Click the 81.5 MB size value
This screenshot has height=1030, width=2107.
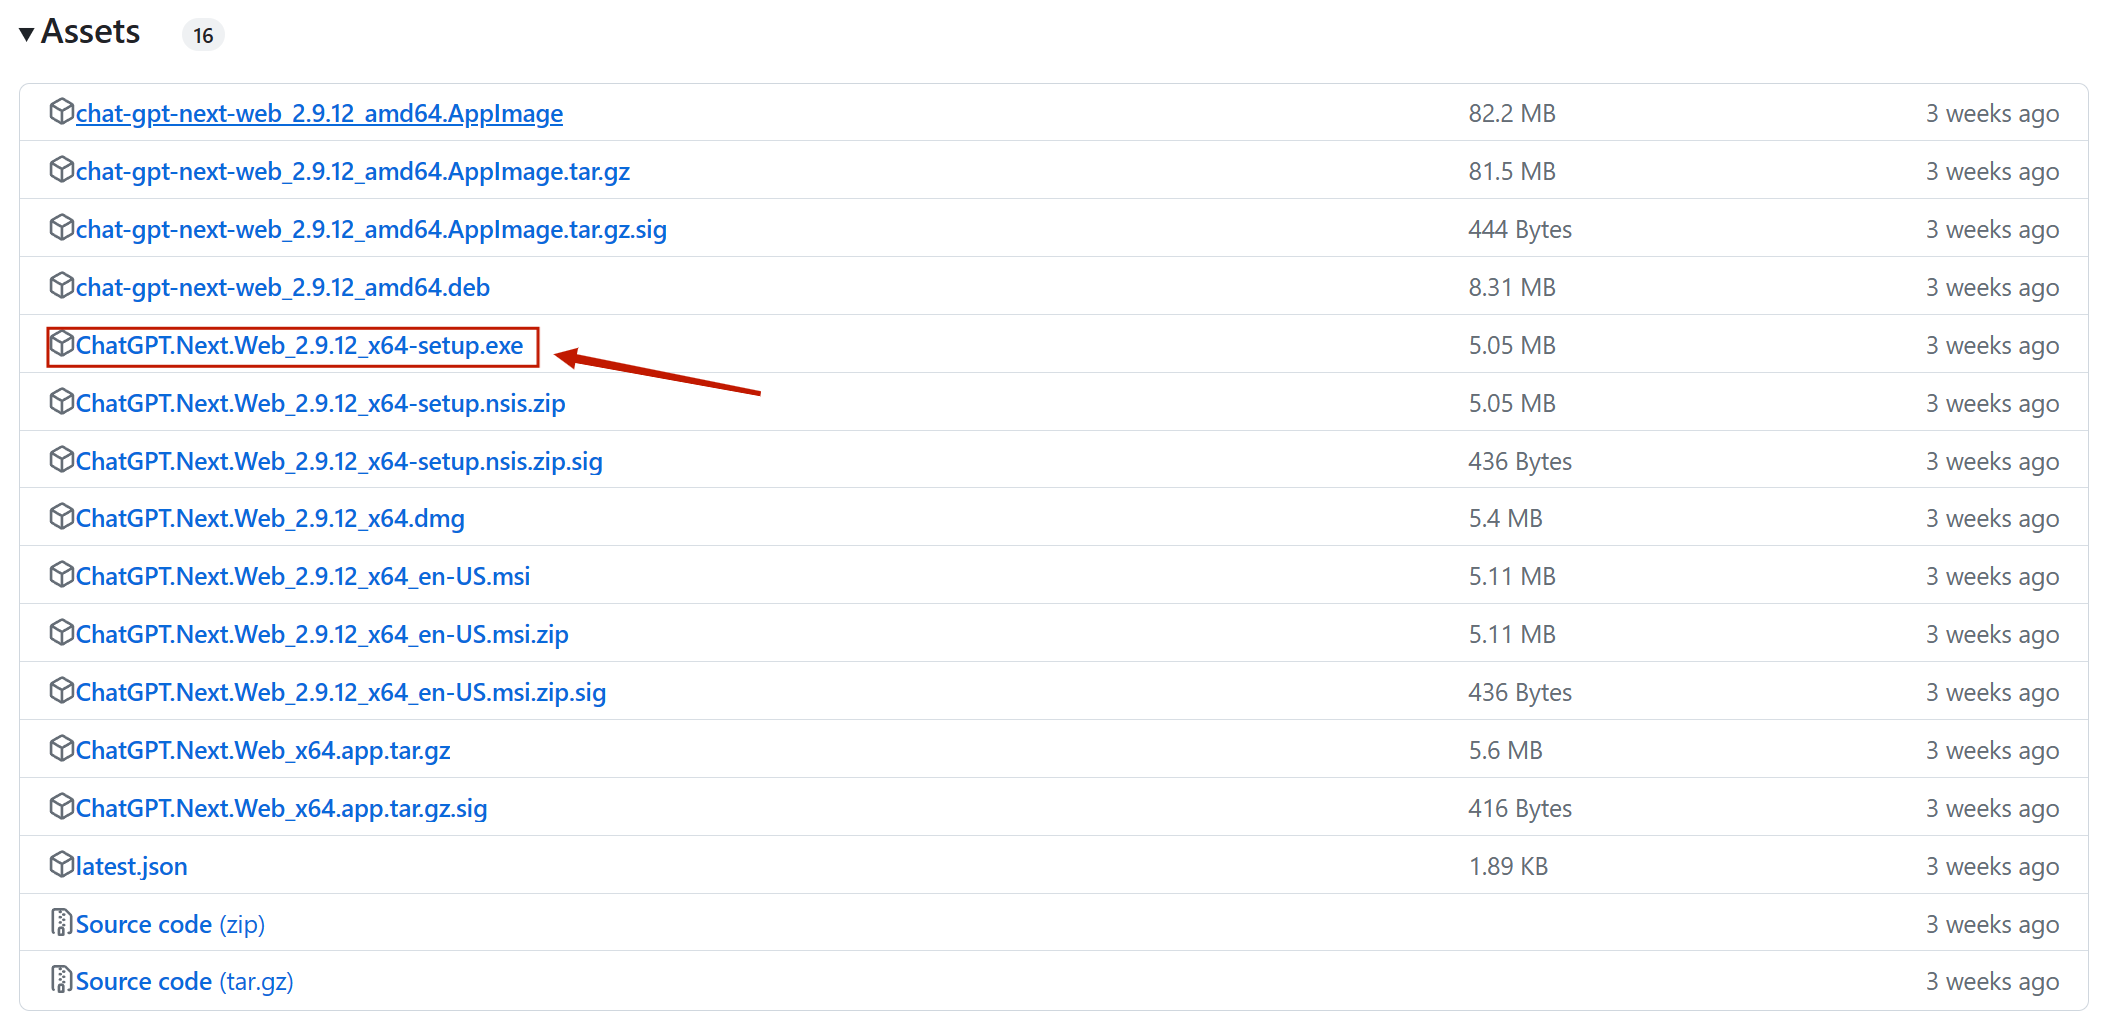pos(1512,172)
